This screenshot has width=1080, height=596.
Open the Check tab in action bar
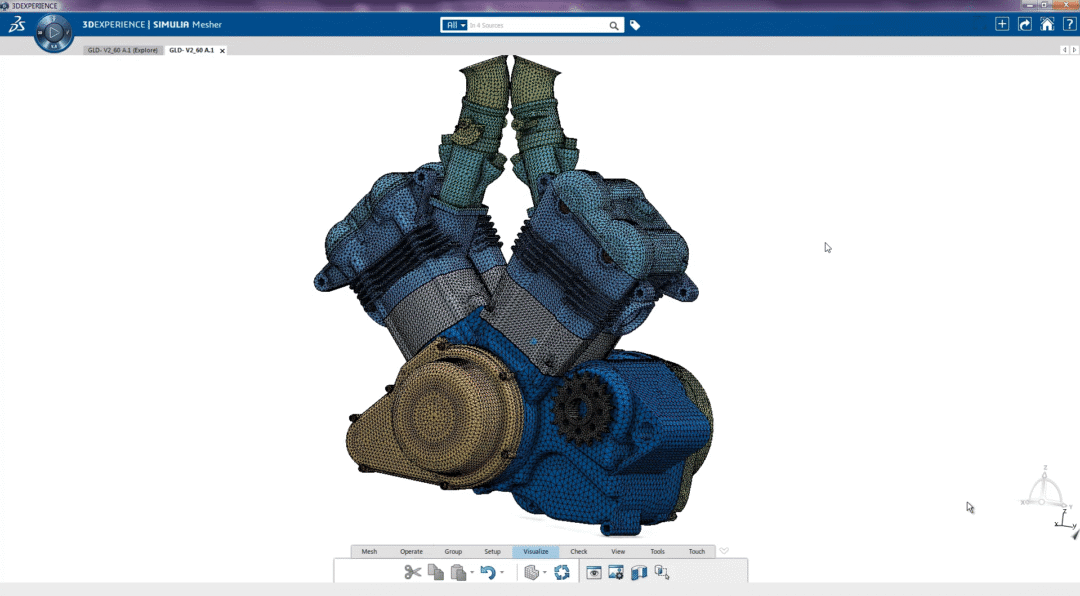579,551
